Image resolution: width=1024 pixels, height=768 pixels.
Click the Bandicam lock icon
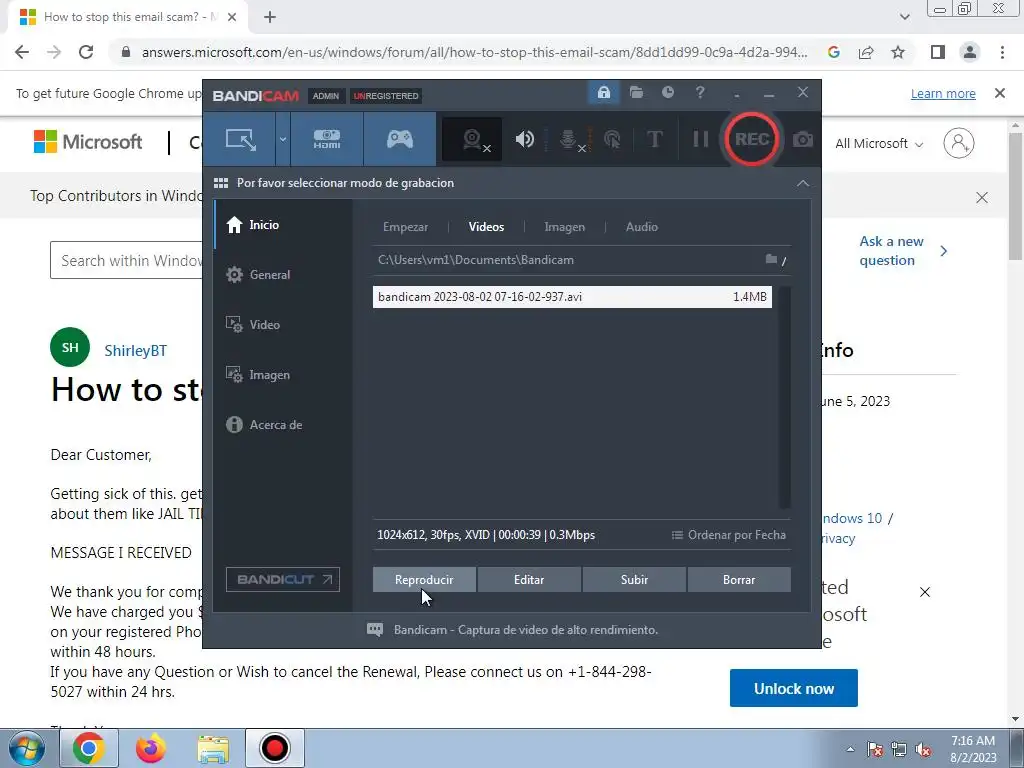[603, 93]
